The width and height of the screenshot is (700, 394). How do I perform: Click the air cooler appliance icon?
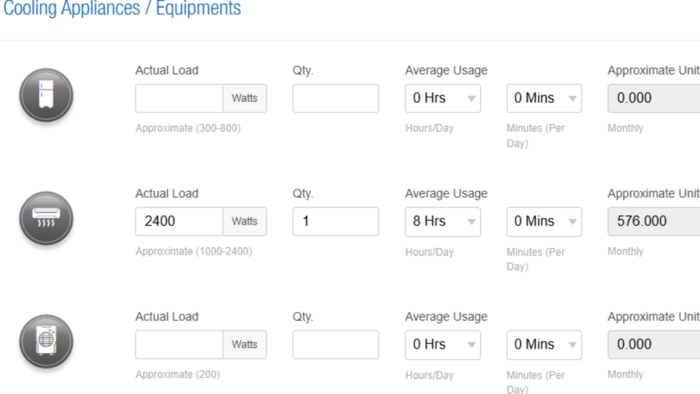pos(46,341)
